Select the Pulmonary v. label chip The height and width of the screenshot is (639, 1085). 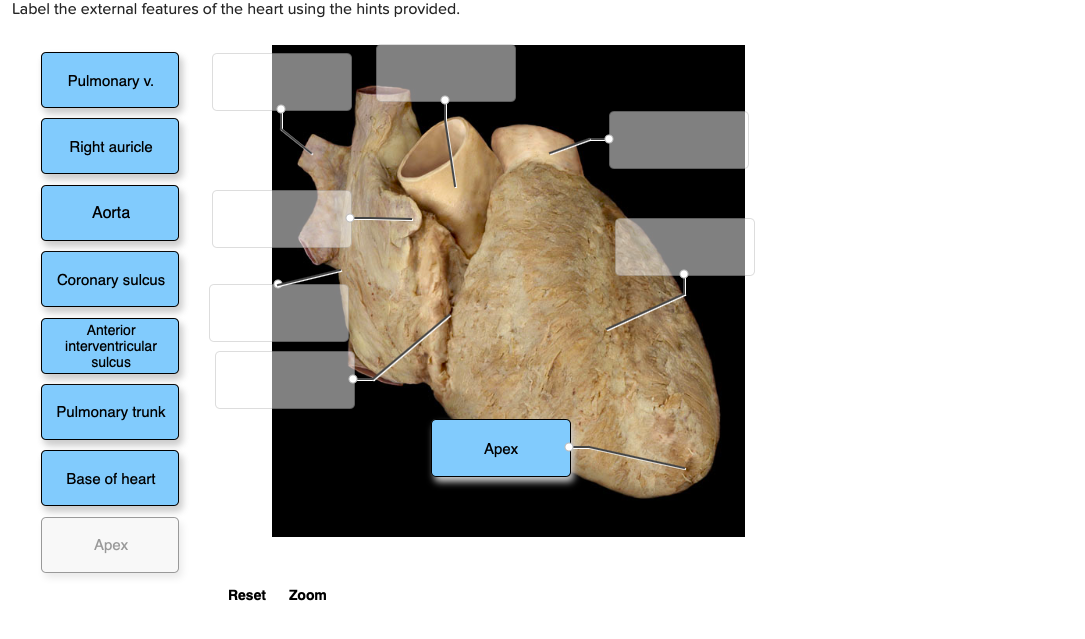pyautogui.click(x=109, y=80)
